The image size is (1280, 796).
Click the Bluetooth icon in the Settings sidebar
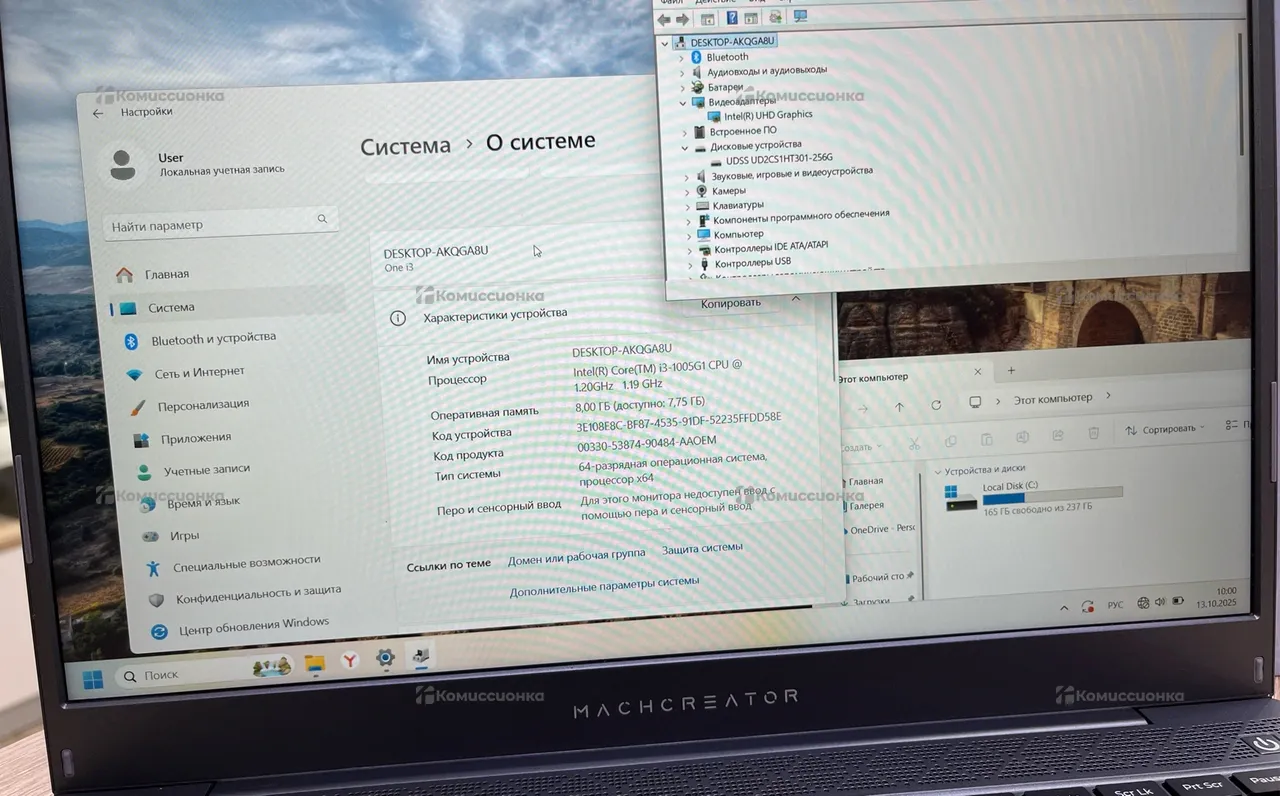pos(131,342)
